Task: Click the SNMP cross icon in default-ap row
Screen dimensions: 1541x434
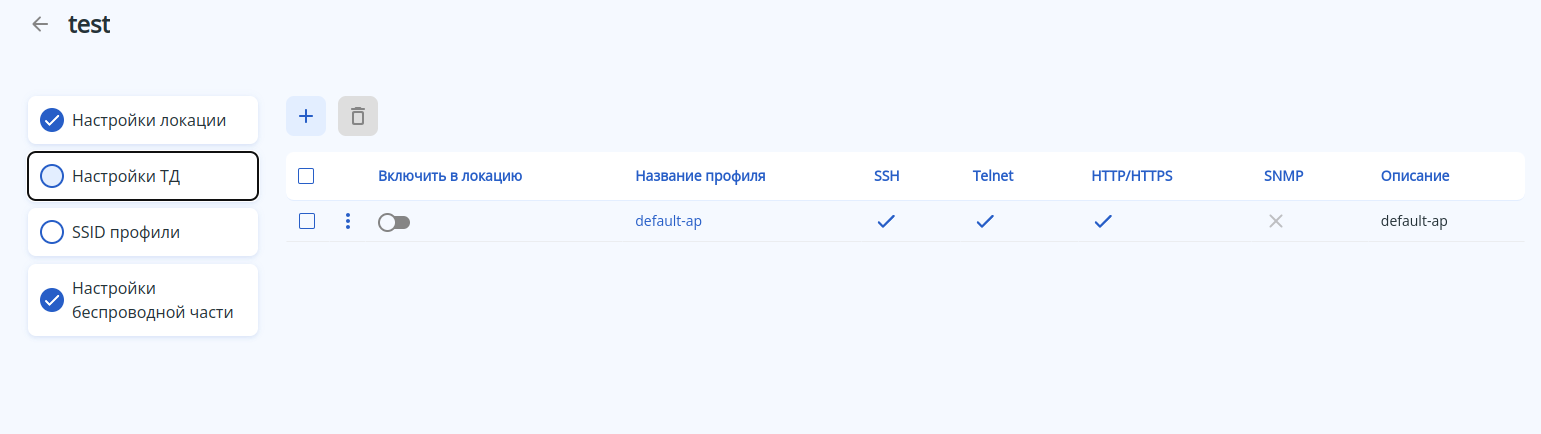Action: (1276, 221)
